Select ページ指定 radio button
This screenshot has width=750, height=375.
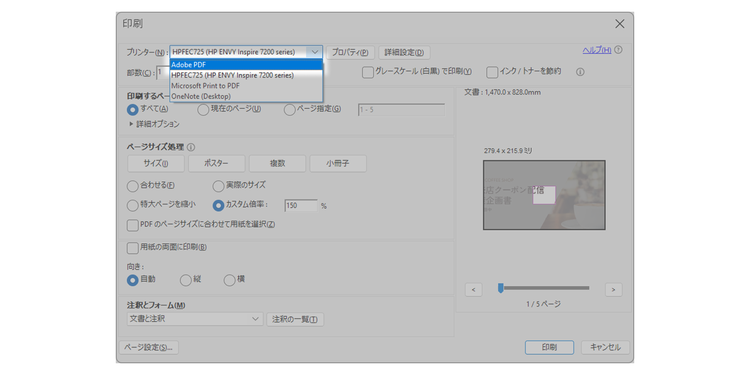click(x=289, y=110)
